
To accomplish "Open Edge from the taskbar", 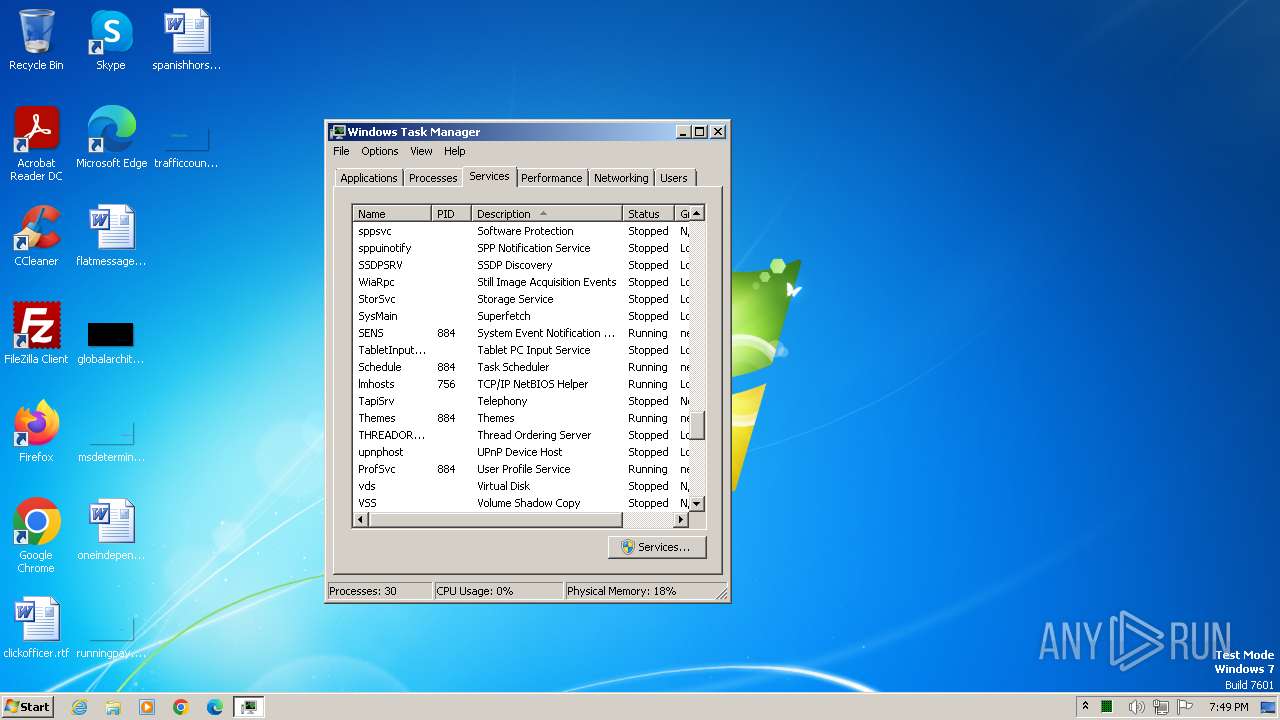I will (x=215, y=707).
